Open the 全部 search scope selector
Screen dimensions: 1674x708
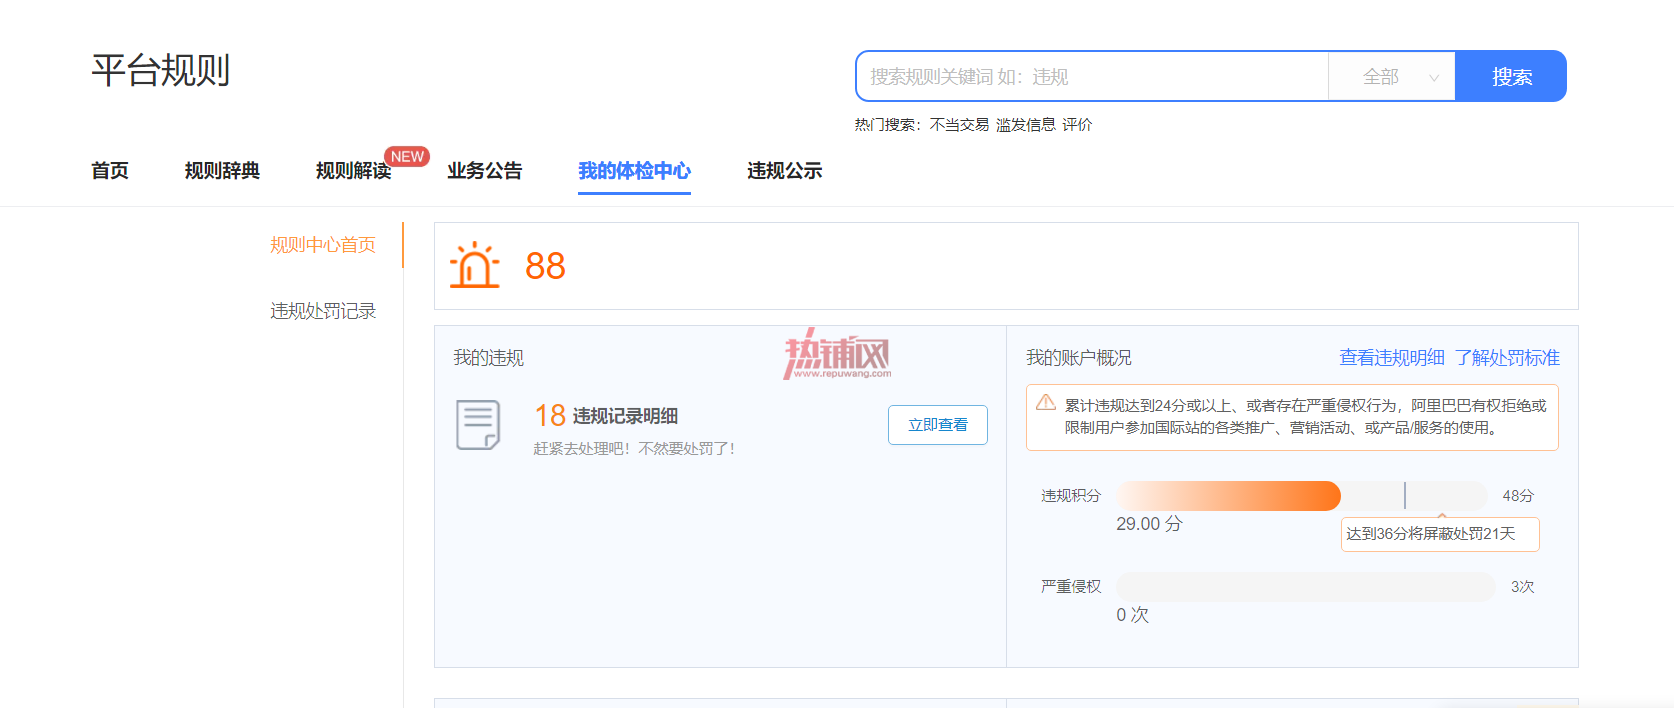1391,77
